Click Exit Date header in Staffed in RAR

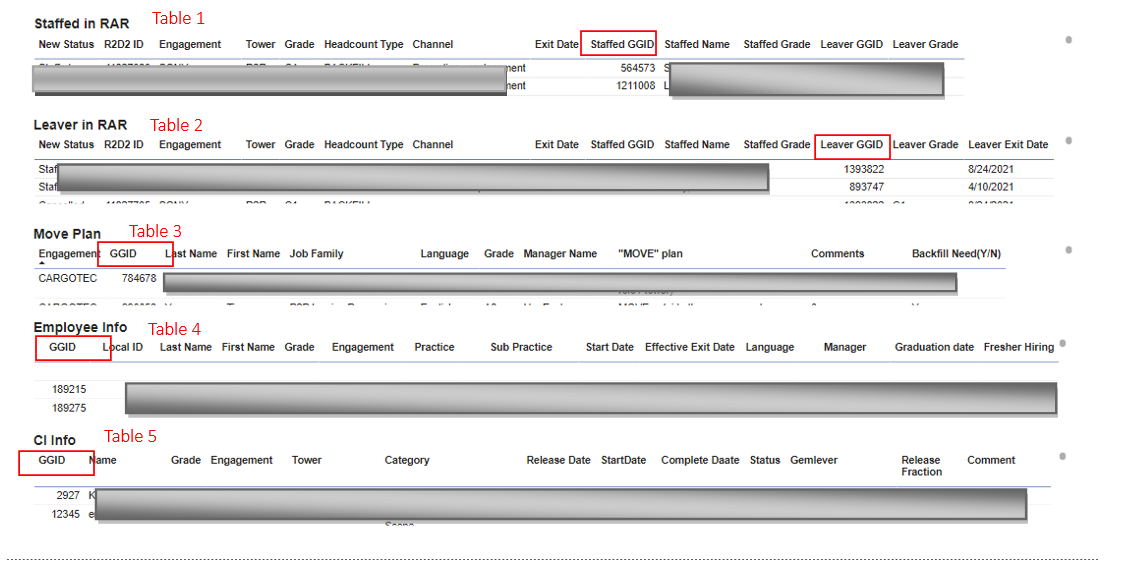point(557,45)
